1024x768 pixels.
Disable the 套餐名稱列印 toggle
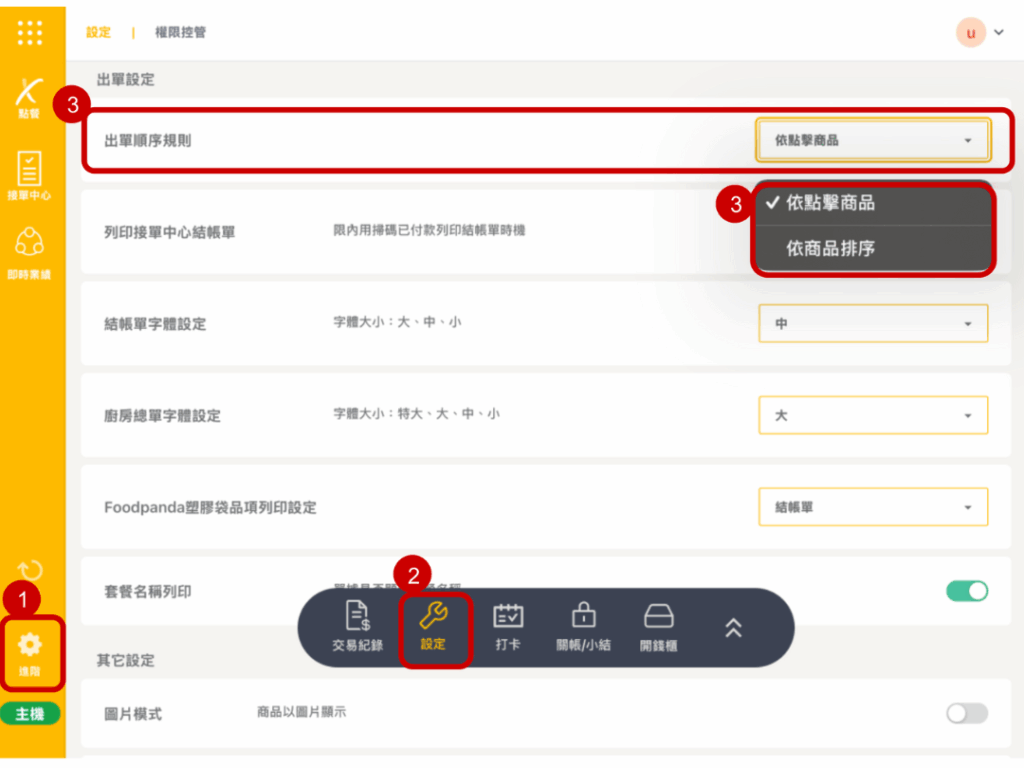click(966, 591)
